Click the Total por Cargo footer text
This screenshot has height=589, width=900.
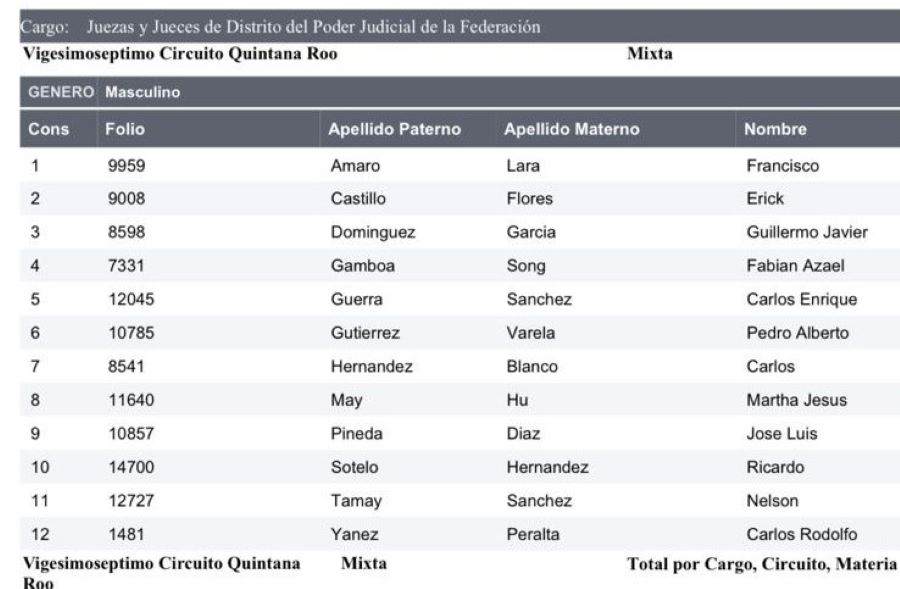pos(762,564)
